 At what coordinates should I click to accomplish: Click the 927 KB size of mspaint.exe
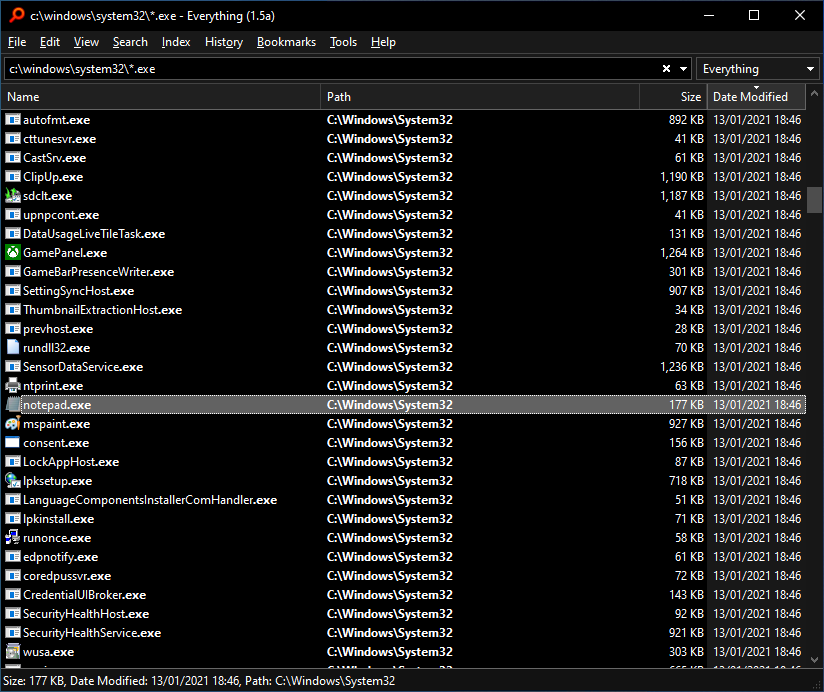[x=686, y=424]
